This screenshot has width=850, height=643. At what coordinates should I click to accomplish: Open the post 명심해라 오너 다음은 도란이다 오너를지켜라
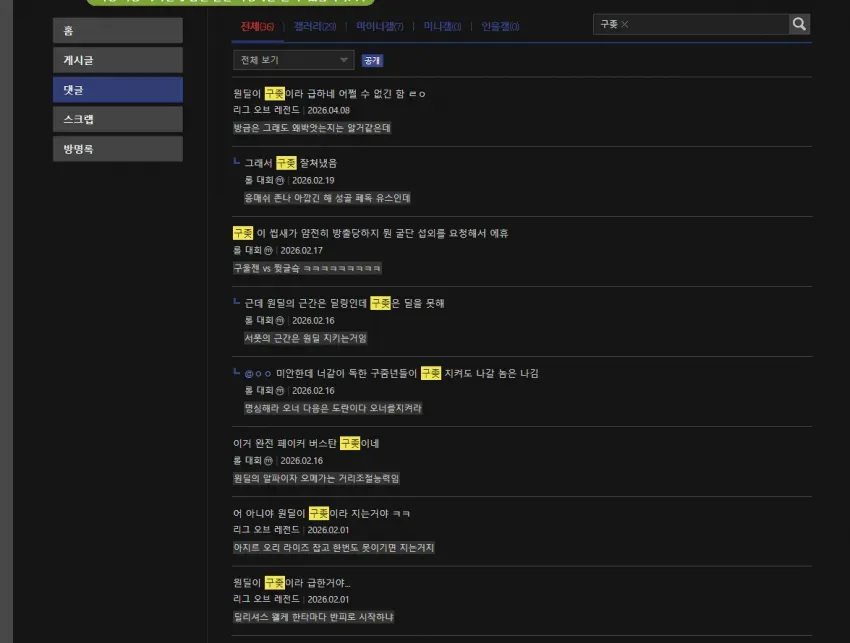[333, 408]
